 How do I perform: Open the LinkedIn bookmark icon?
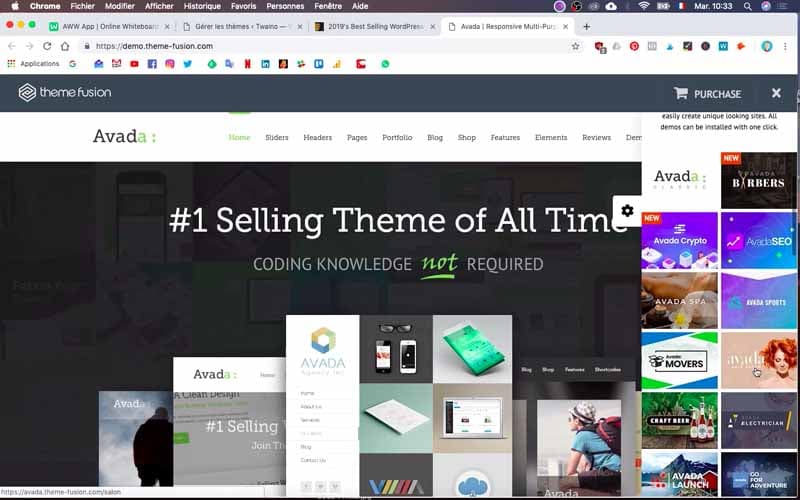(265, 64)
